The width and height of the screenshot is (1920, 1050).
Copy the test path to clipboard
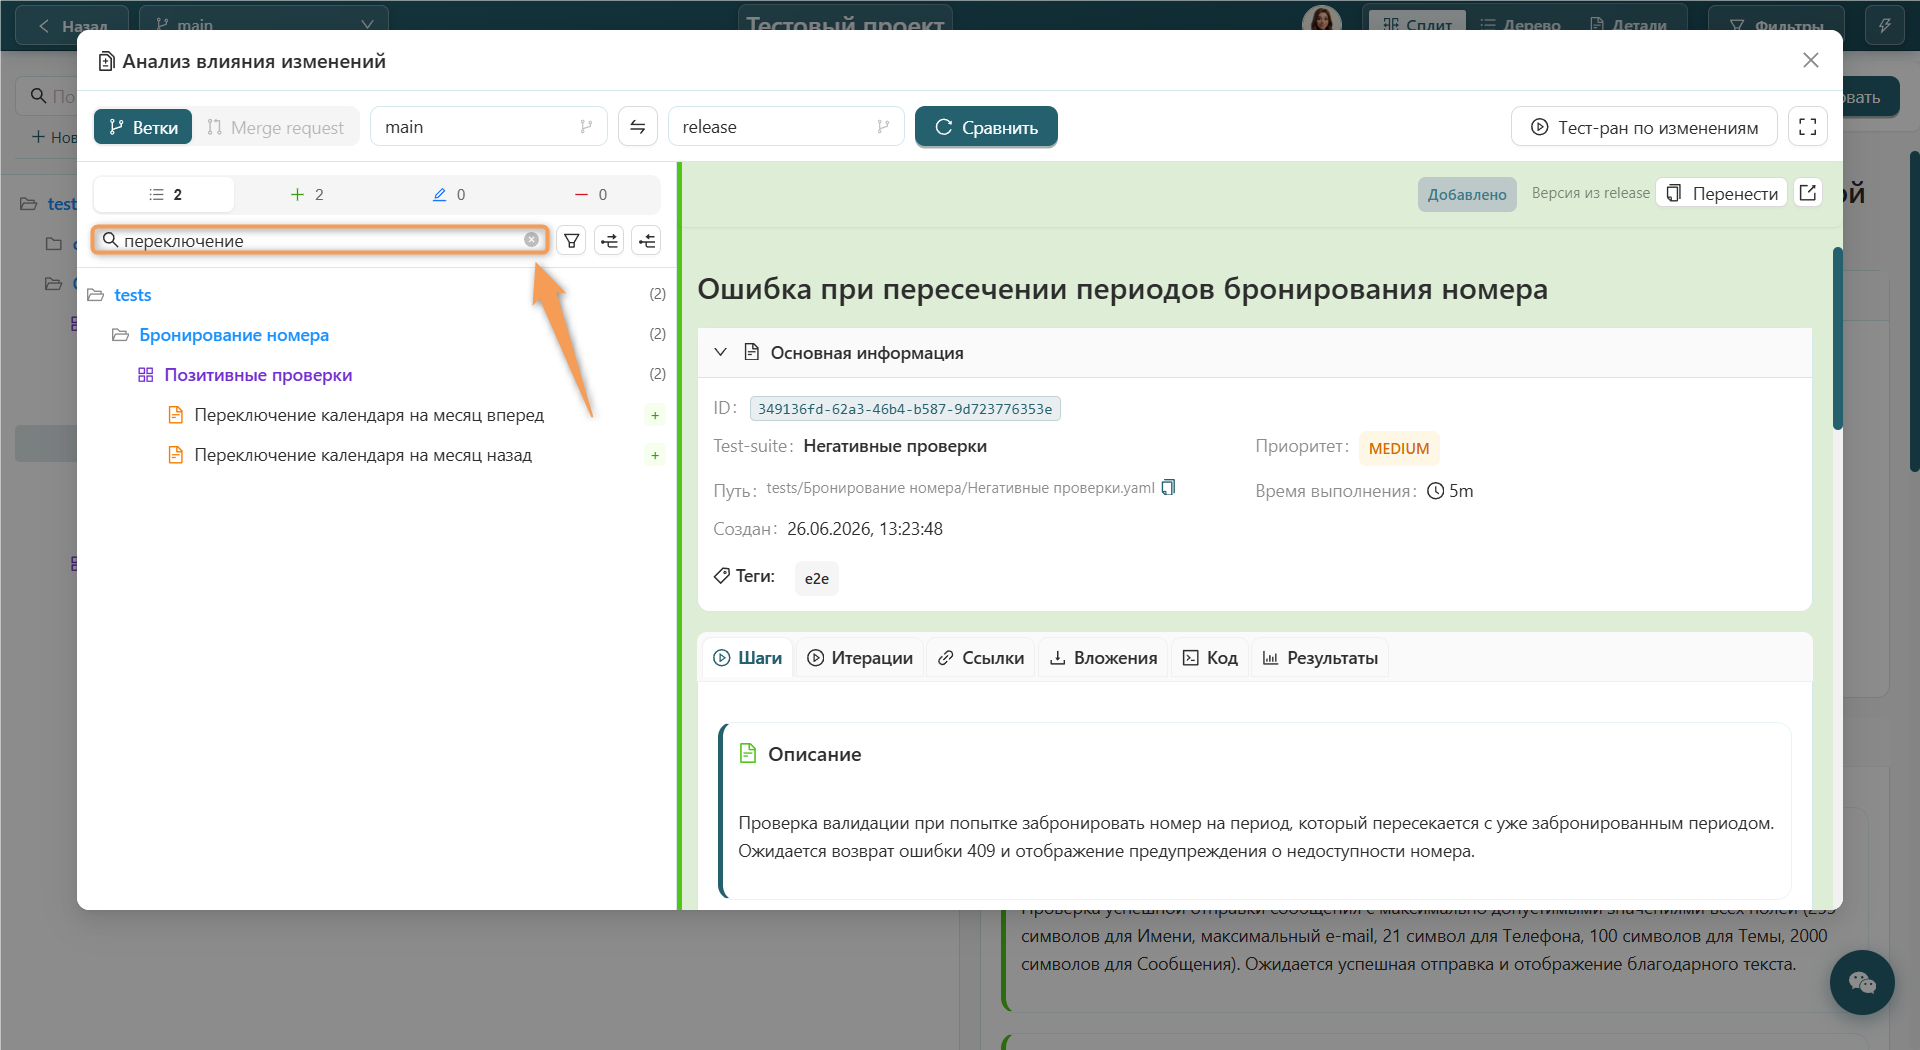pyautogui.click(x=1168, y=488)
